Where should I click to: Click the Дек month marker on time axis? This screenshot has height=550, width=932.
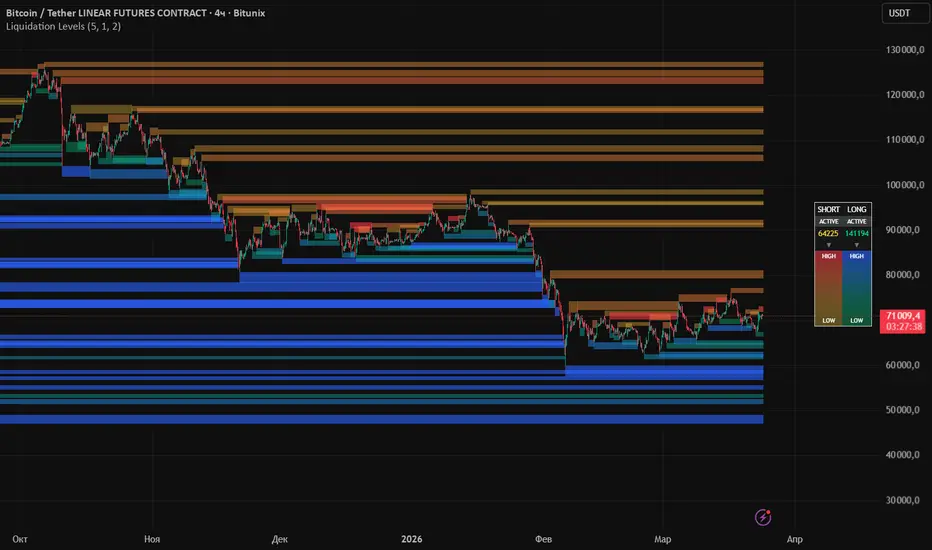click(279, 539)
